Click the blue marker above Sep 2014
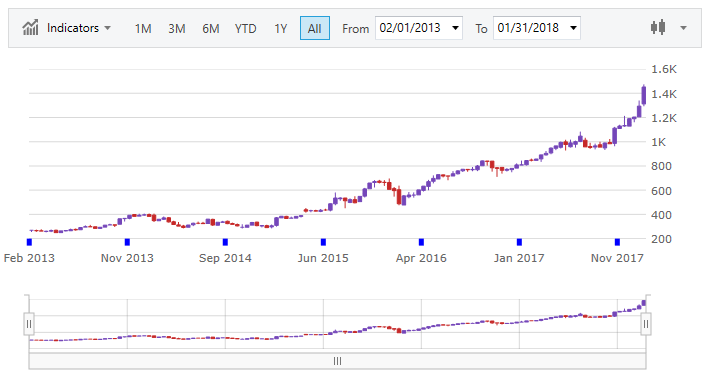The image size is (707, 379). point(225,242)
